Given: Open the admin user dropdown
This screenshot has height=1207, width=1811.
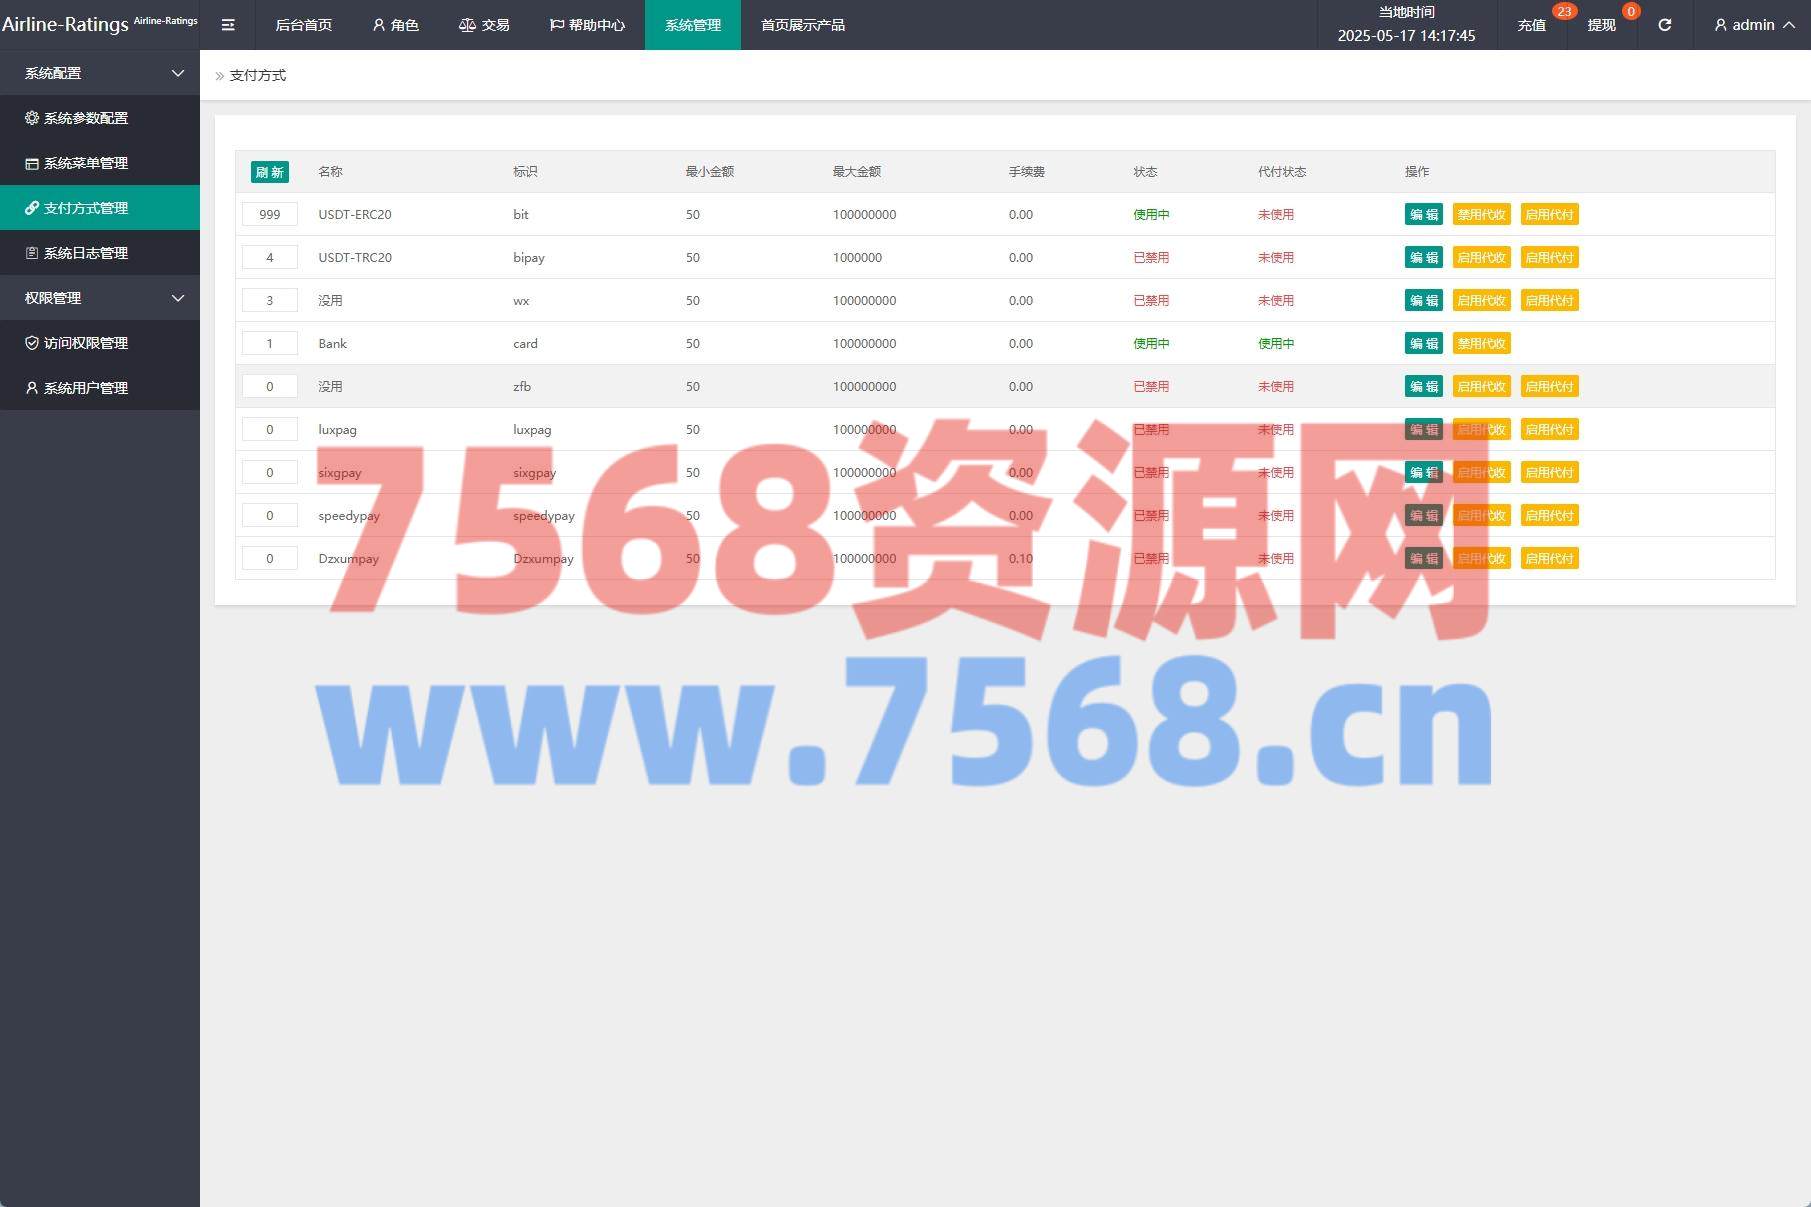Looking at the screenshot, I should pyautogui.click(x=1753, y=25).
